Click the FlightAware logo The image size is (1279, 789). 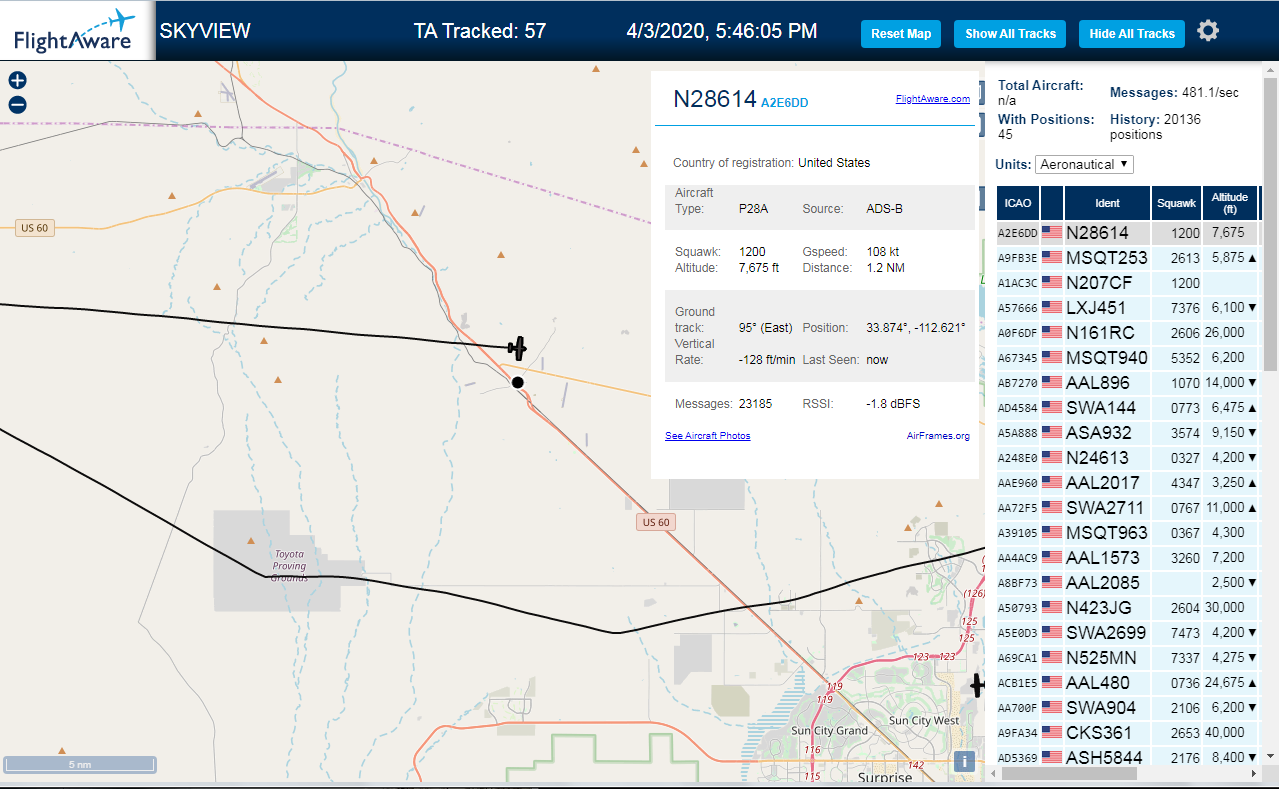[77, 31]
